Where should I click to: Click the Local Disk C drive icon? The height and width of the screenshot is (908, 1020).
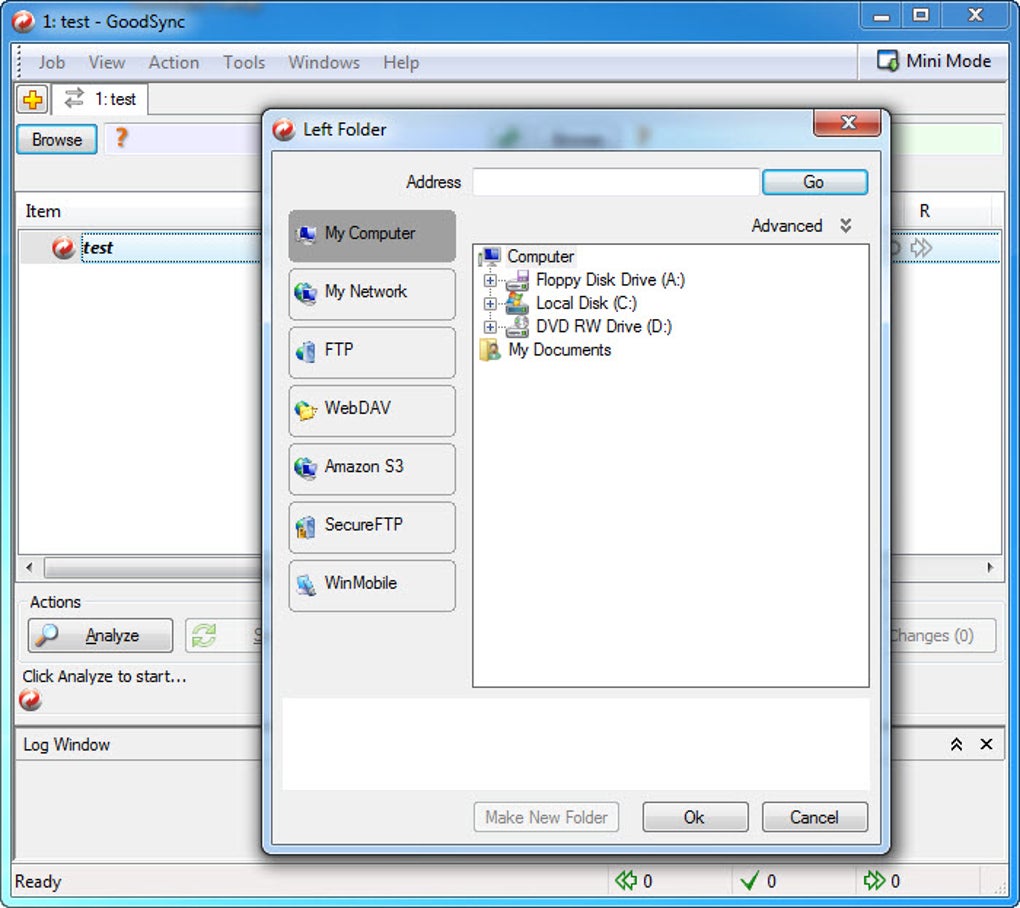(x=517, y=303)
